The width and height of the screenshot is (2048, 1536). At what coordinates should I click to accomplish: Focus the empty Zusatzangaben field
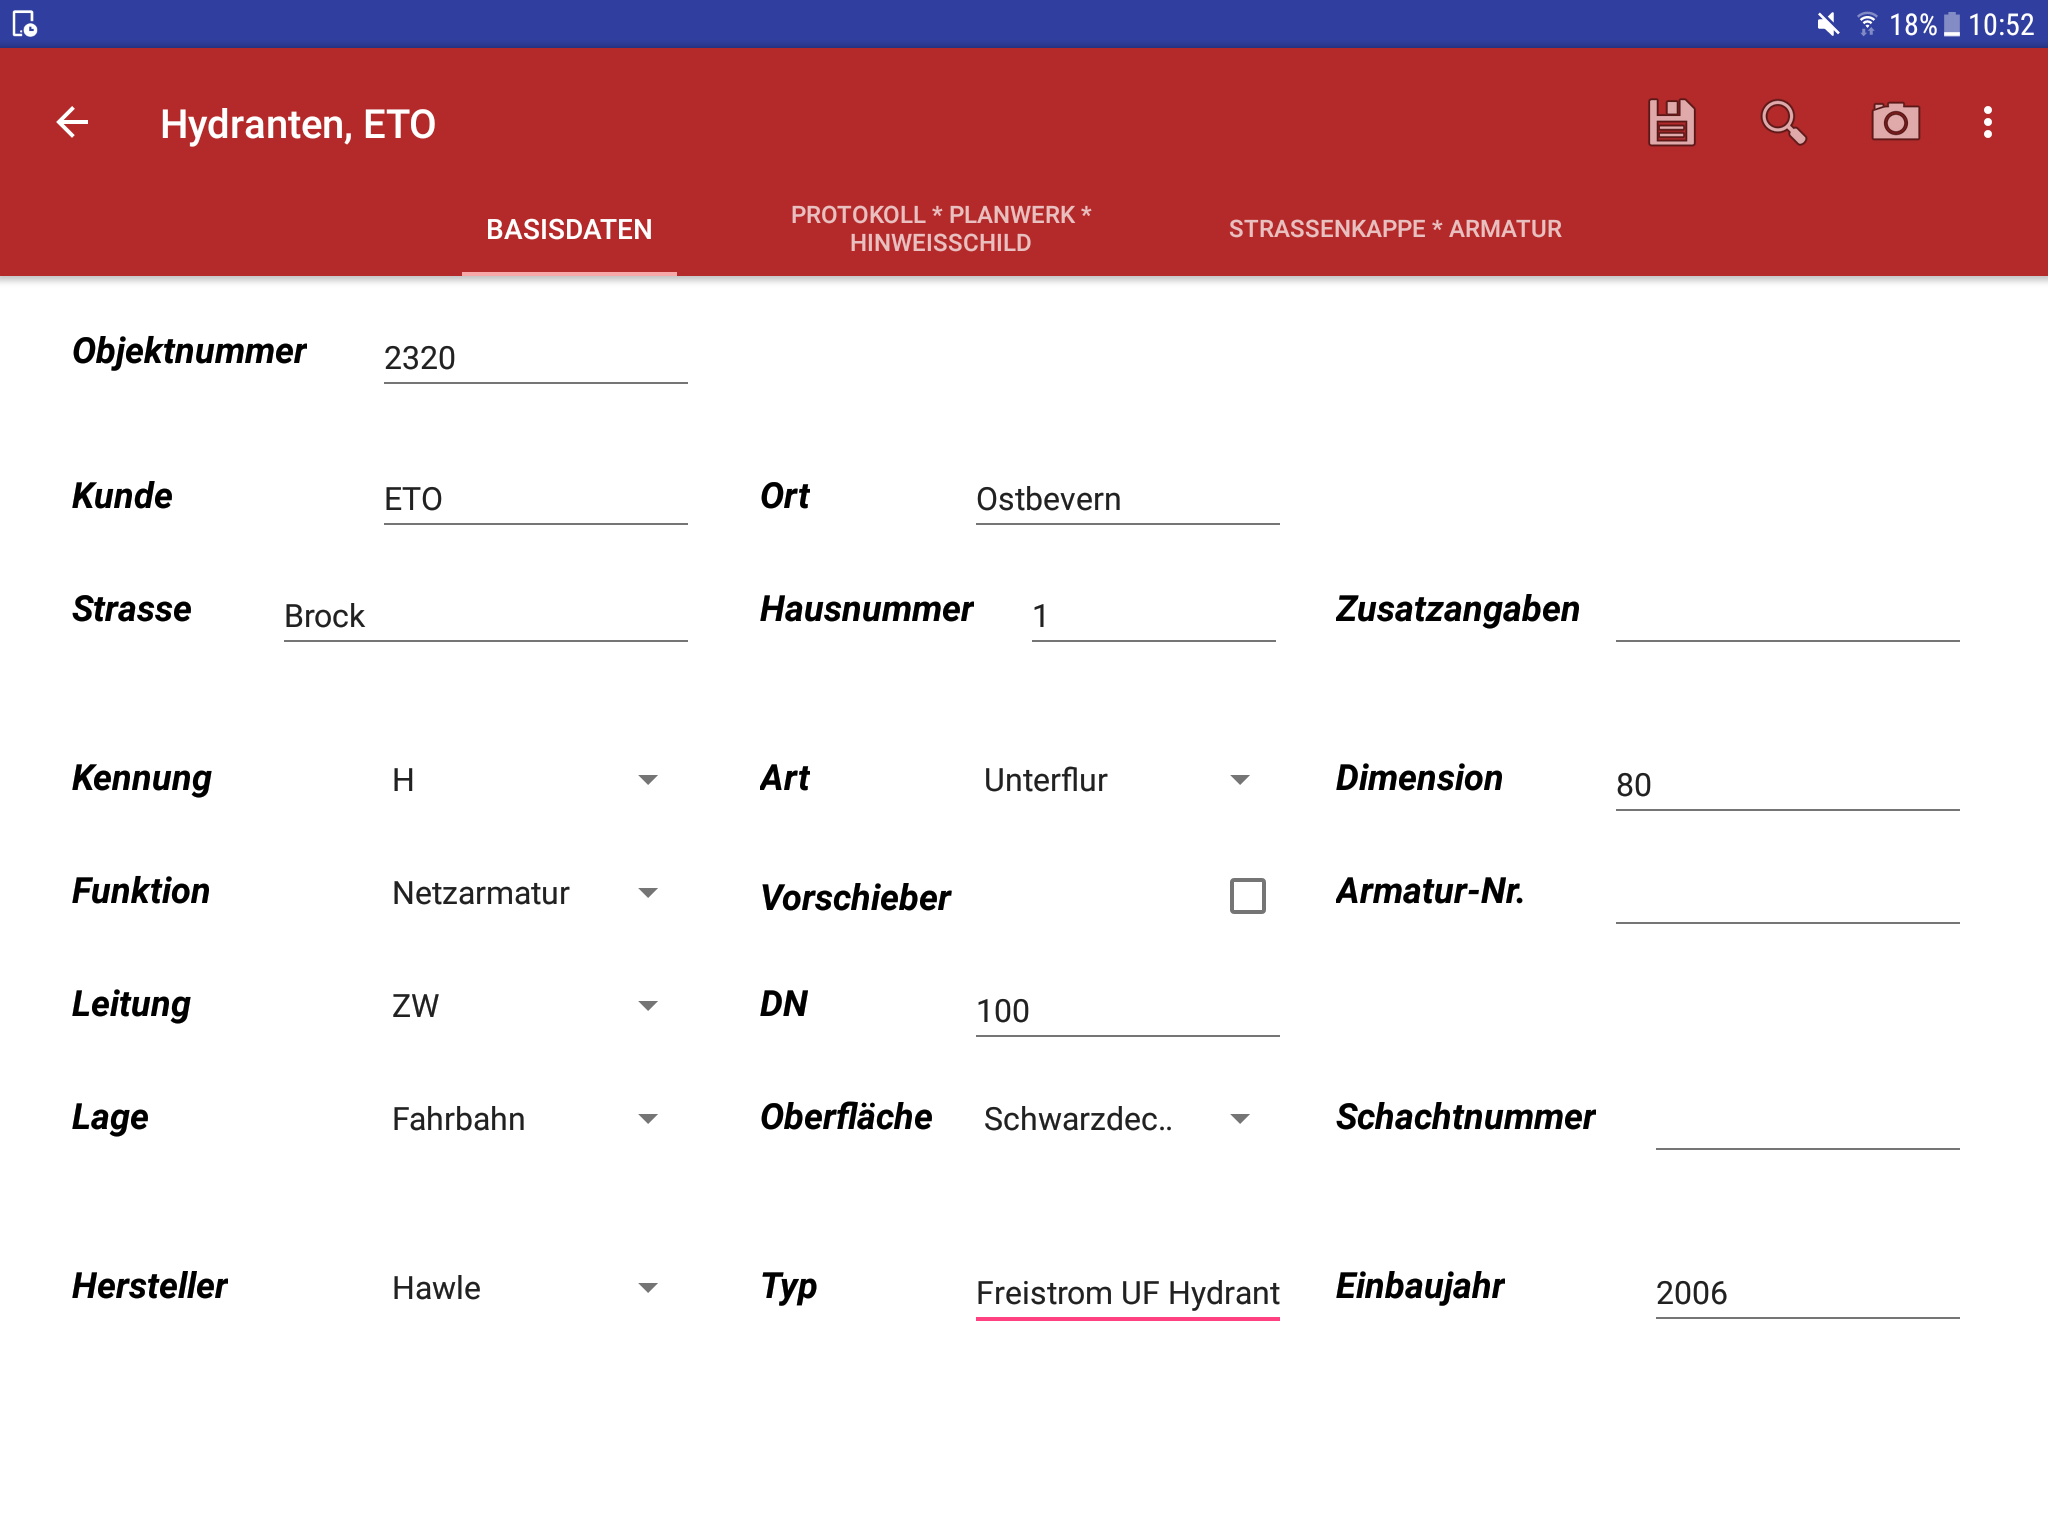[1787, 614]
